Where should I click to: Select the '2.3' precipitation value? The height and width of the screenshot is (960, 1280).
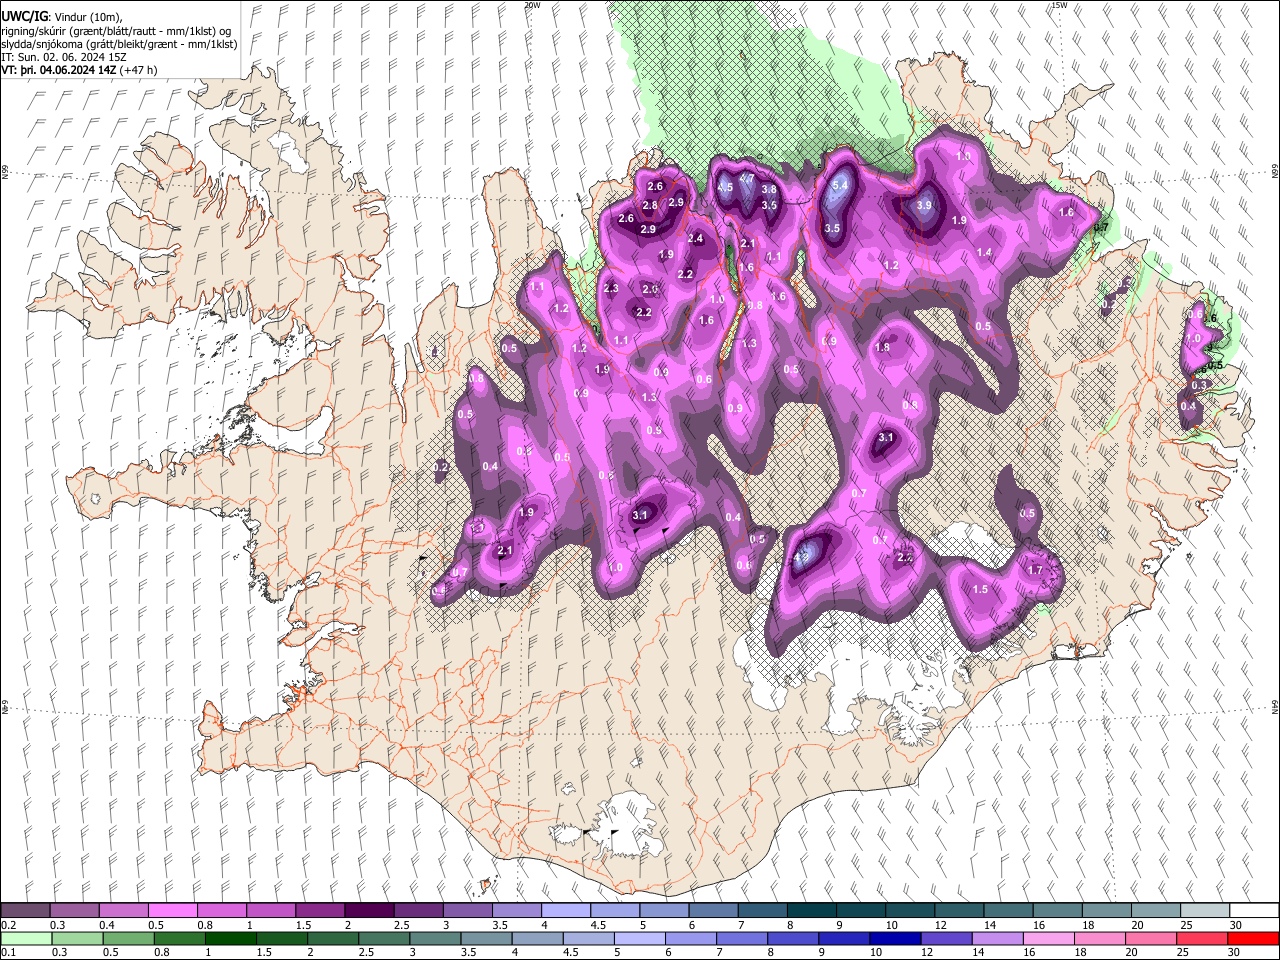click(612, 289)
